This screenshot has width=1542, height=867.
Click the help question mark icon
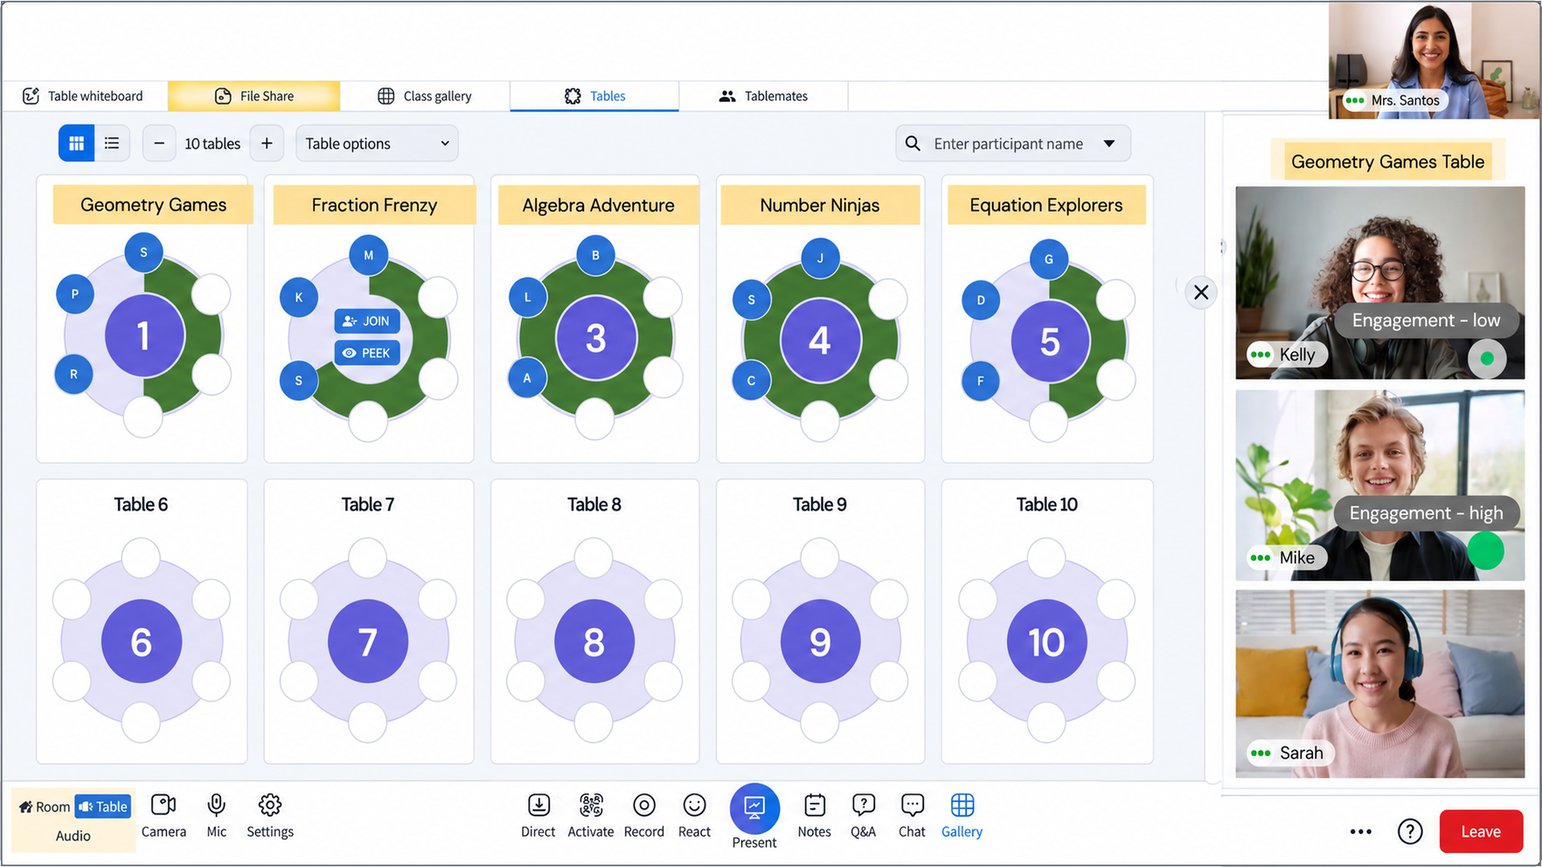[1410, 831]
